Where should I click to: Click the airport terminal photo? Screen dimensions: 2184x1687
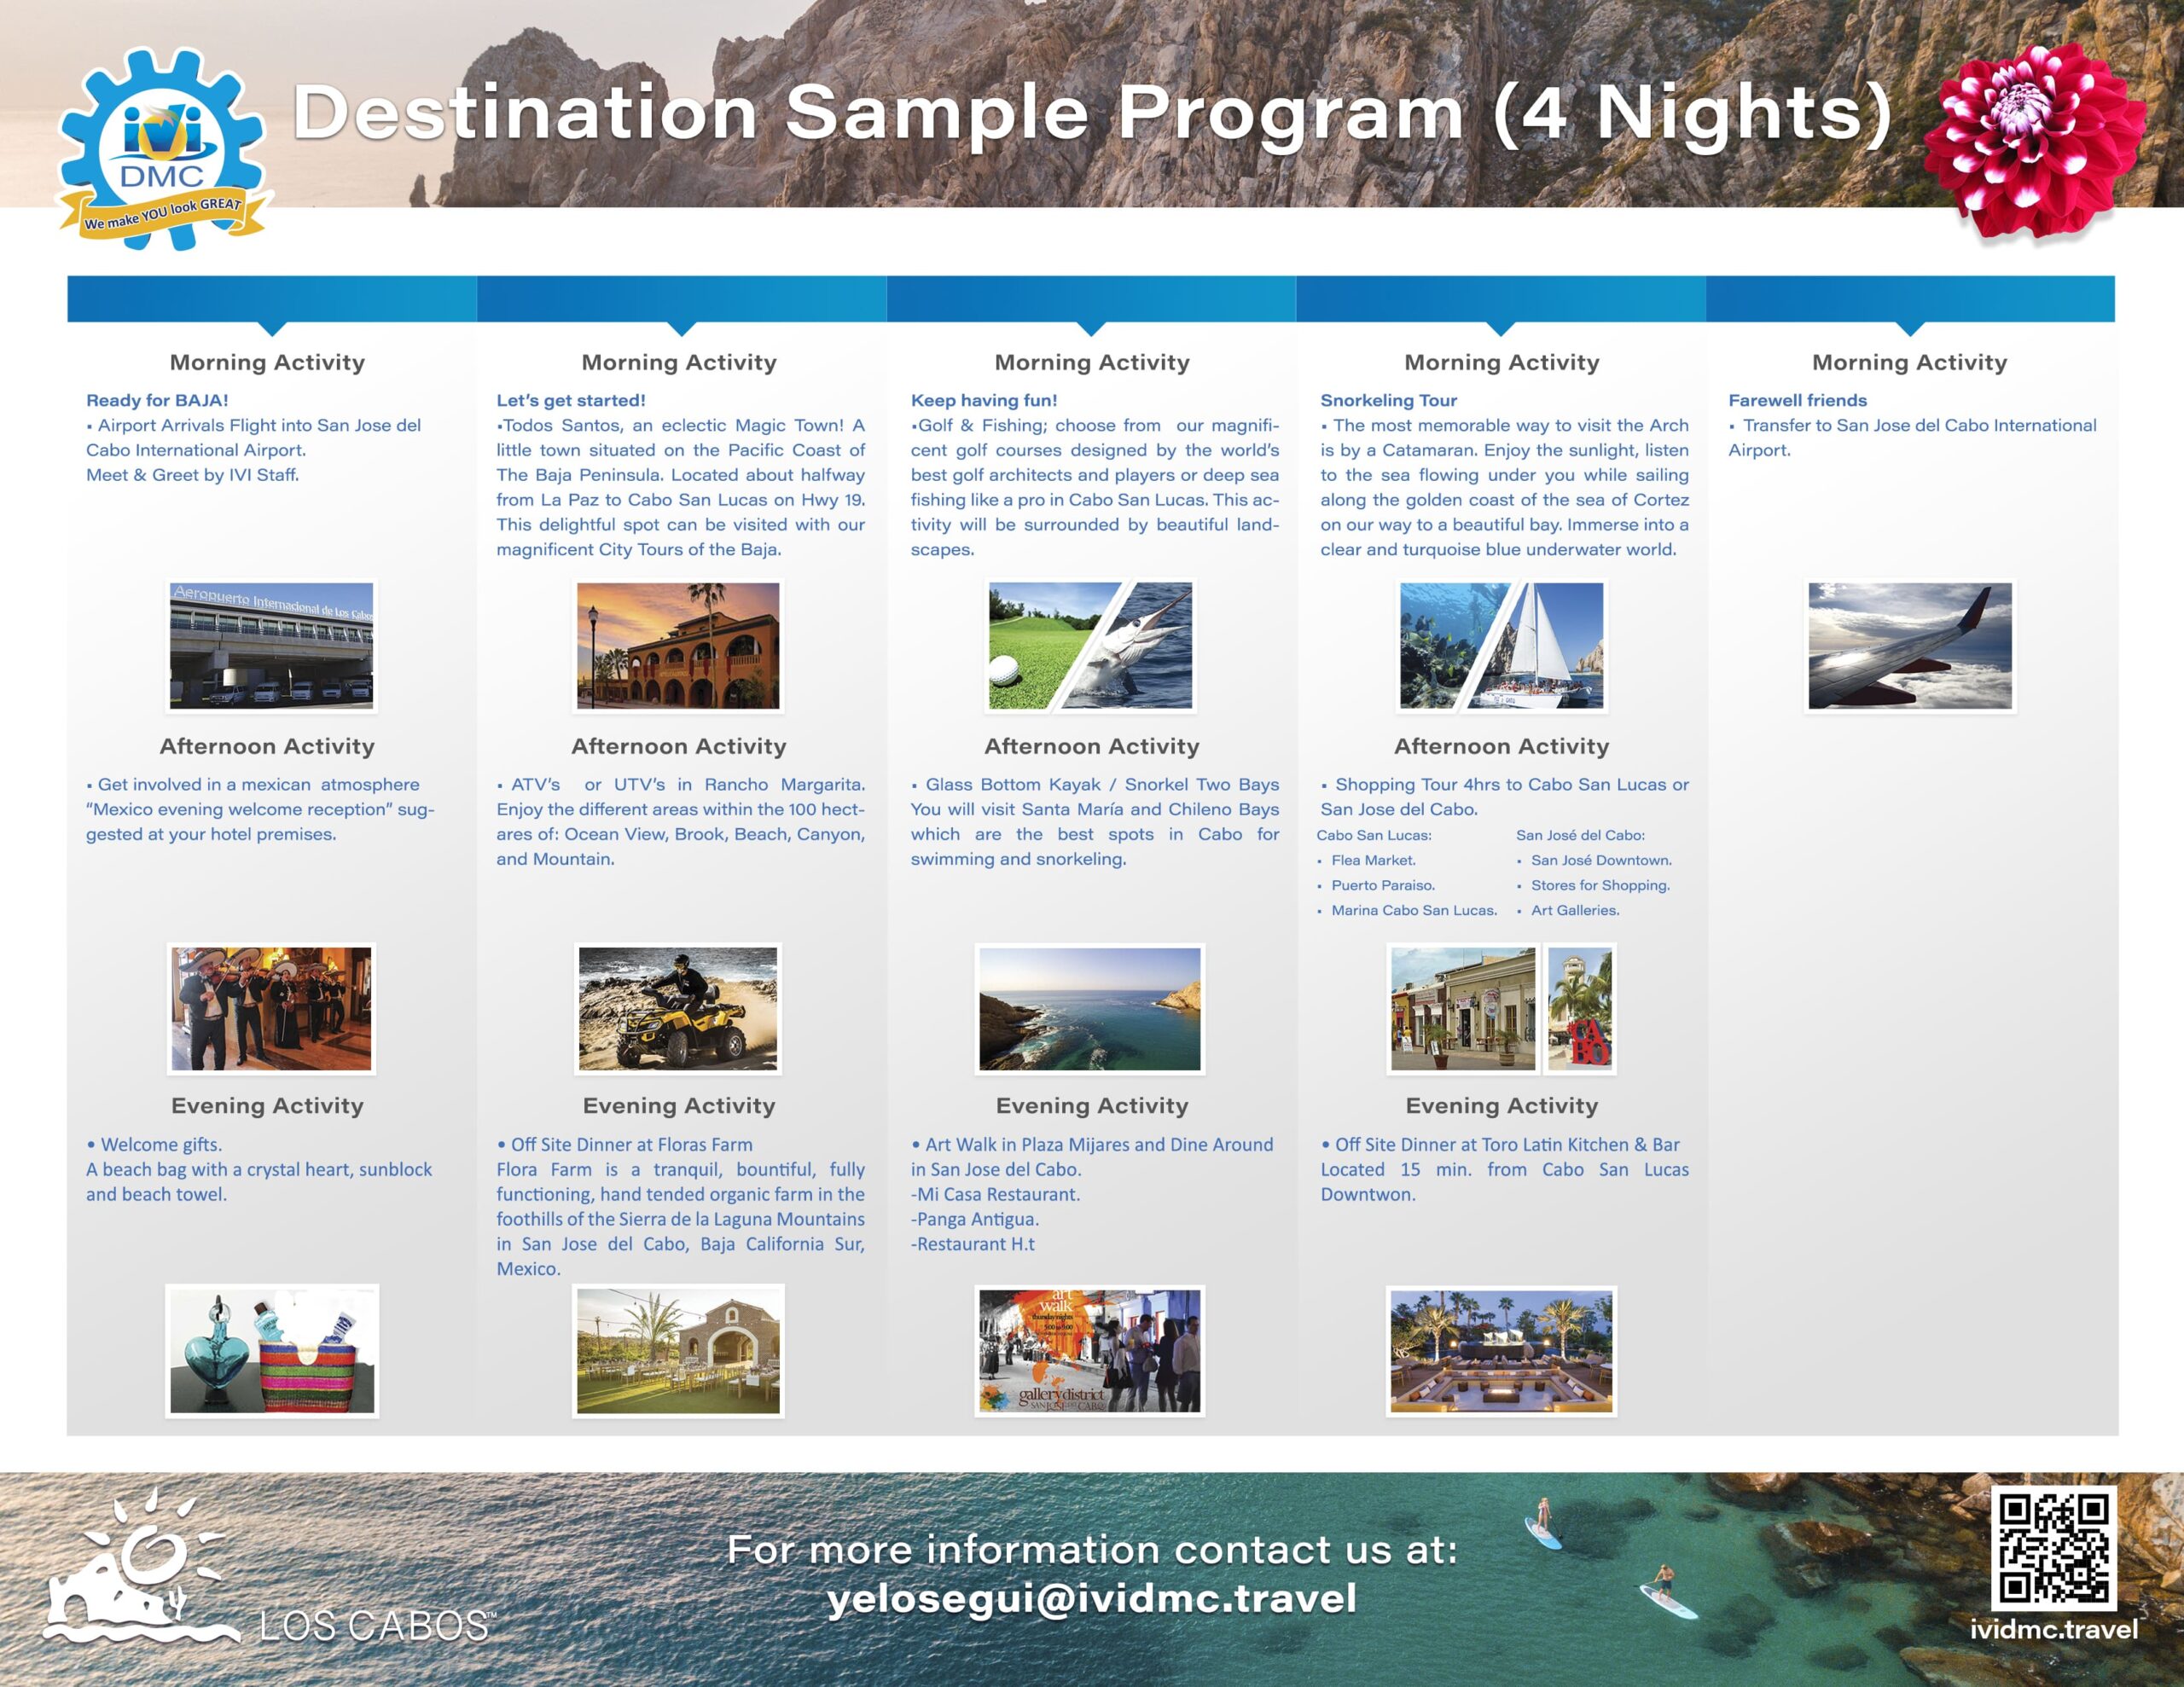coord(271,646)
